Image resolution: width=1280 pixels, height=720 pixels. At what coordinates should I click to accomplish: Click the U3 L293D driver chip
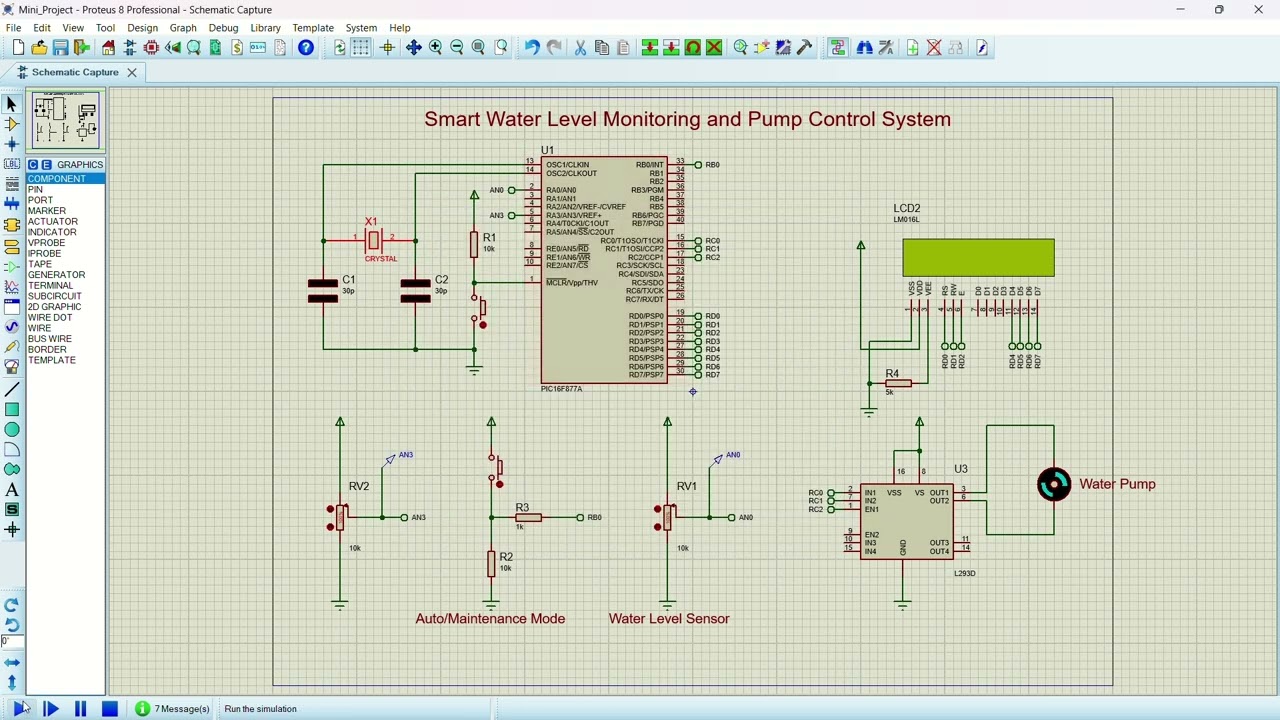click(907, 522)
